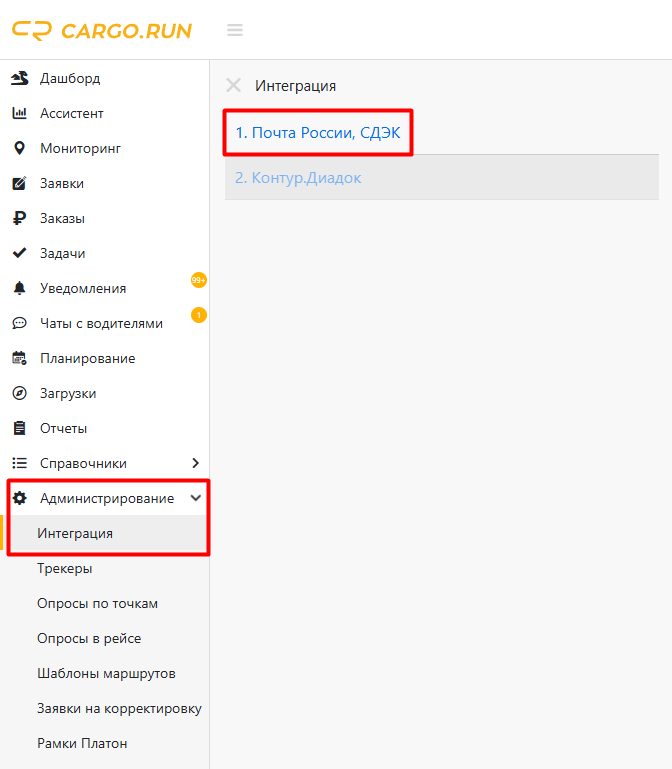Click the Планирование calendar icon
The height and width of the screenshot is (769, 672).
click(x=19, y=358)
